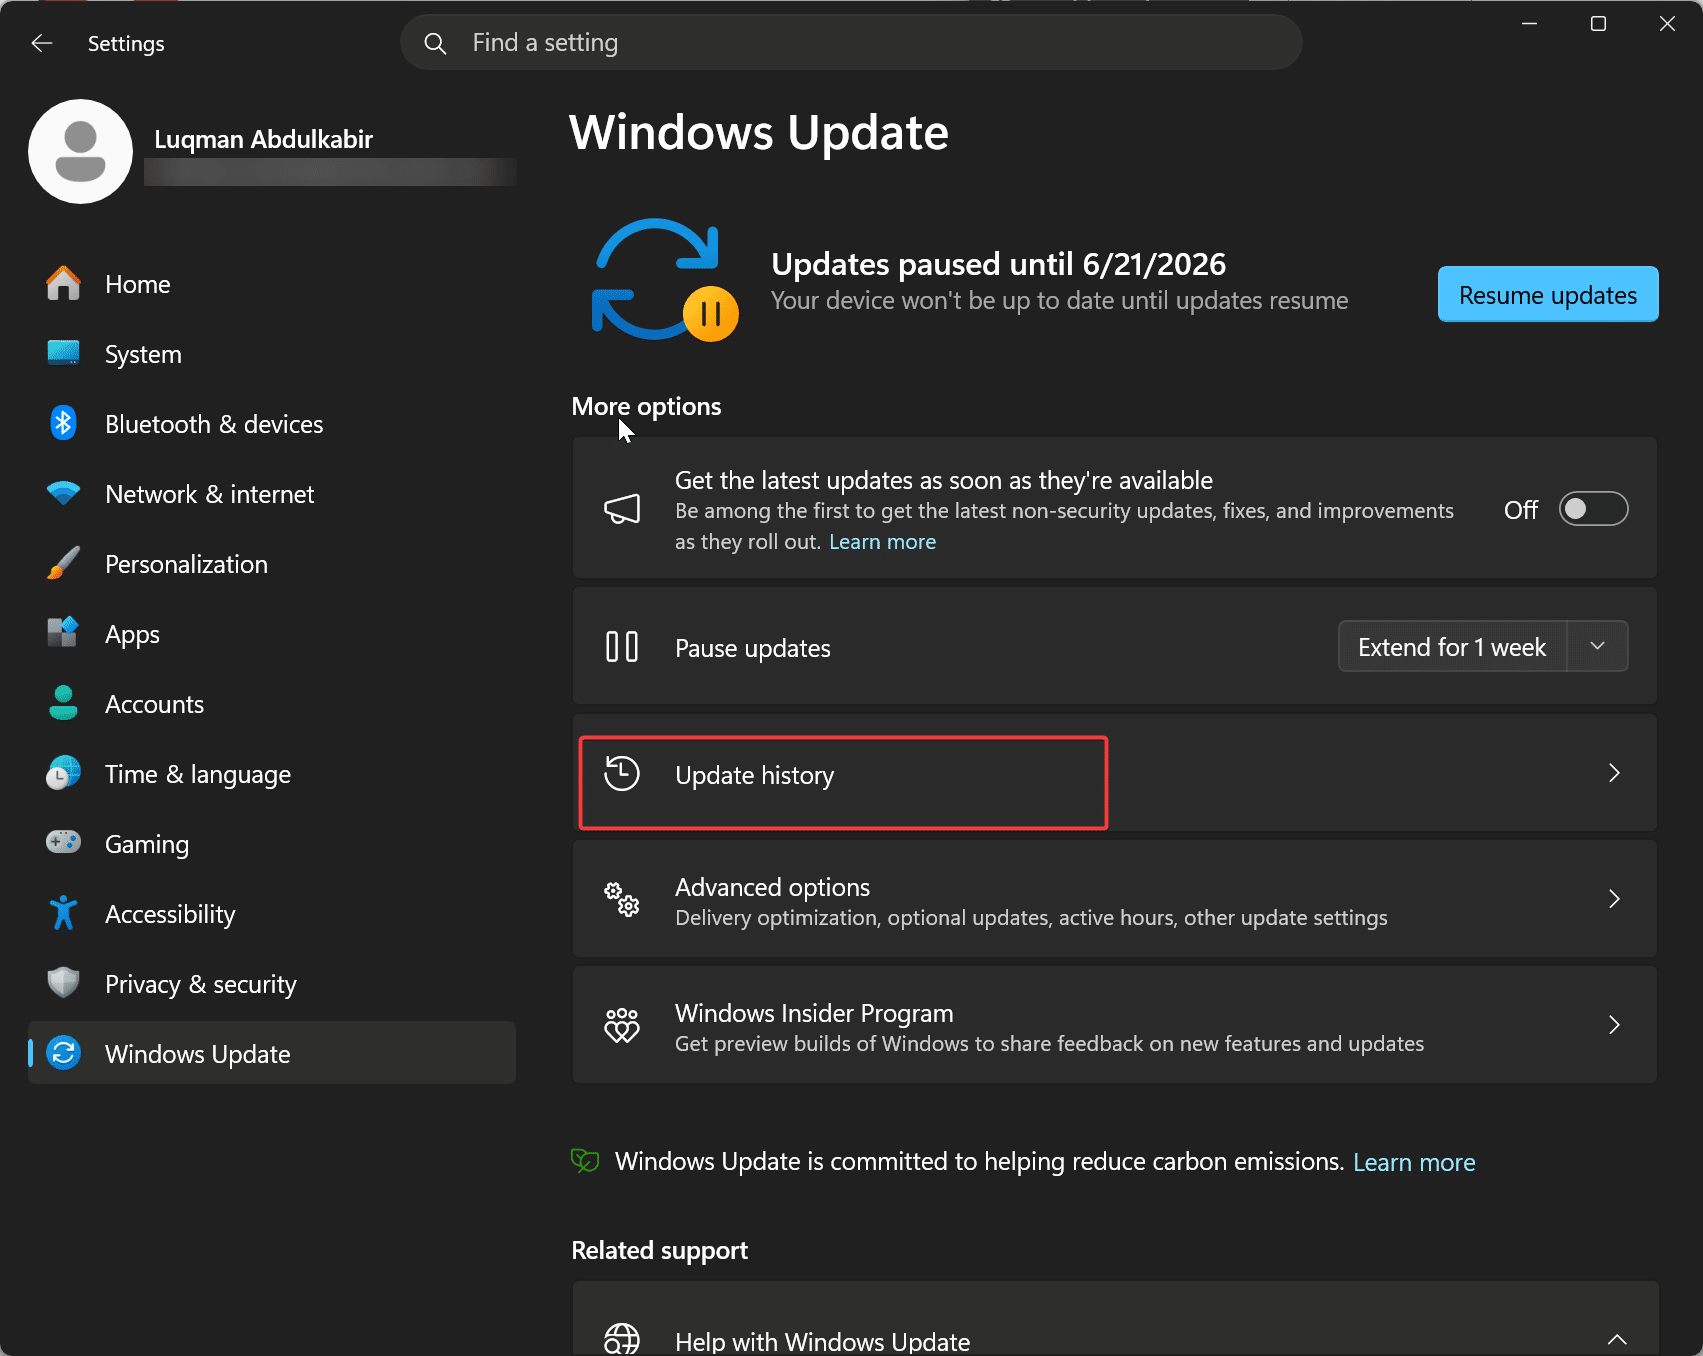This screenshot has width=1703, height=1356.
Task: Click the Home house icon
Action: (x=63, y=284)
